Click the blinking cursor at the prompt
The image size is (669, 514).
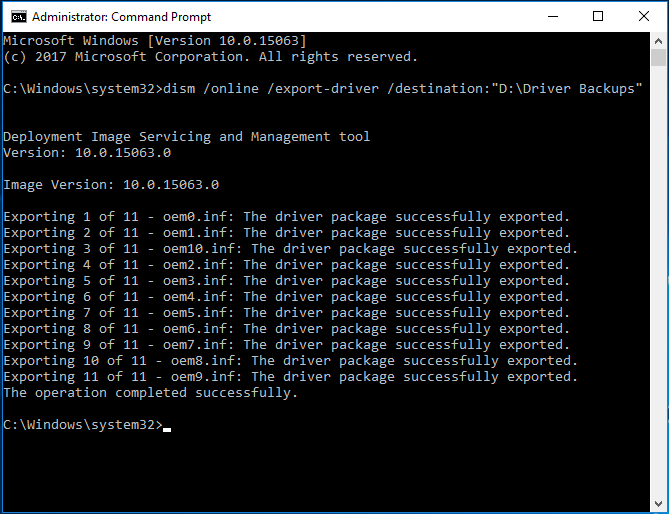[167, 430]
